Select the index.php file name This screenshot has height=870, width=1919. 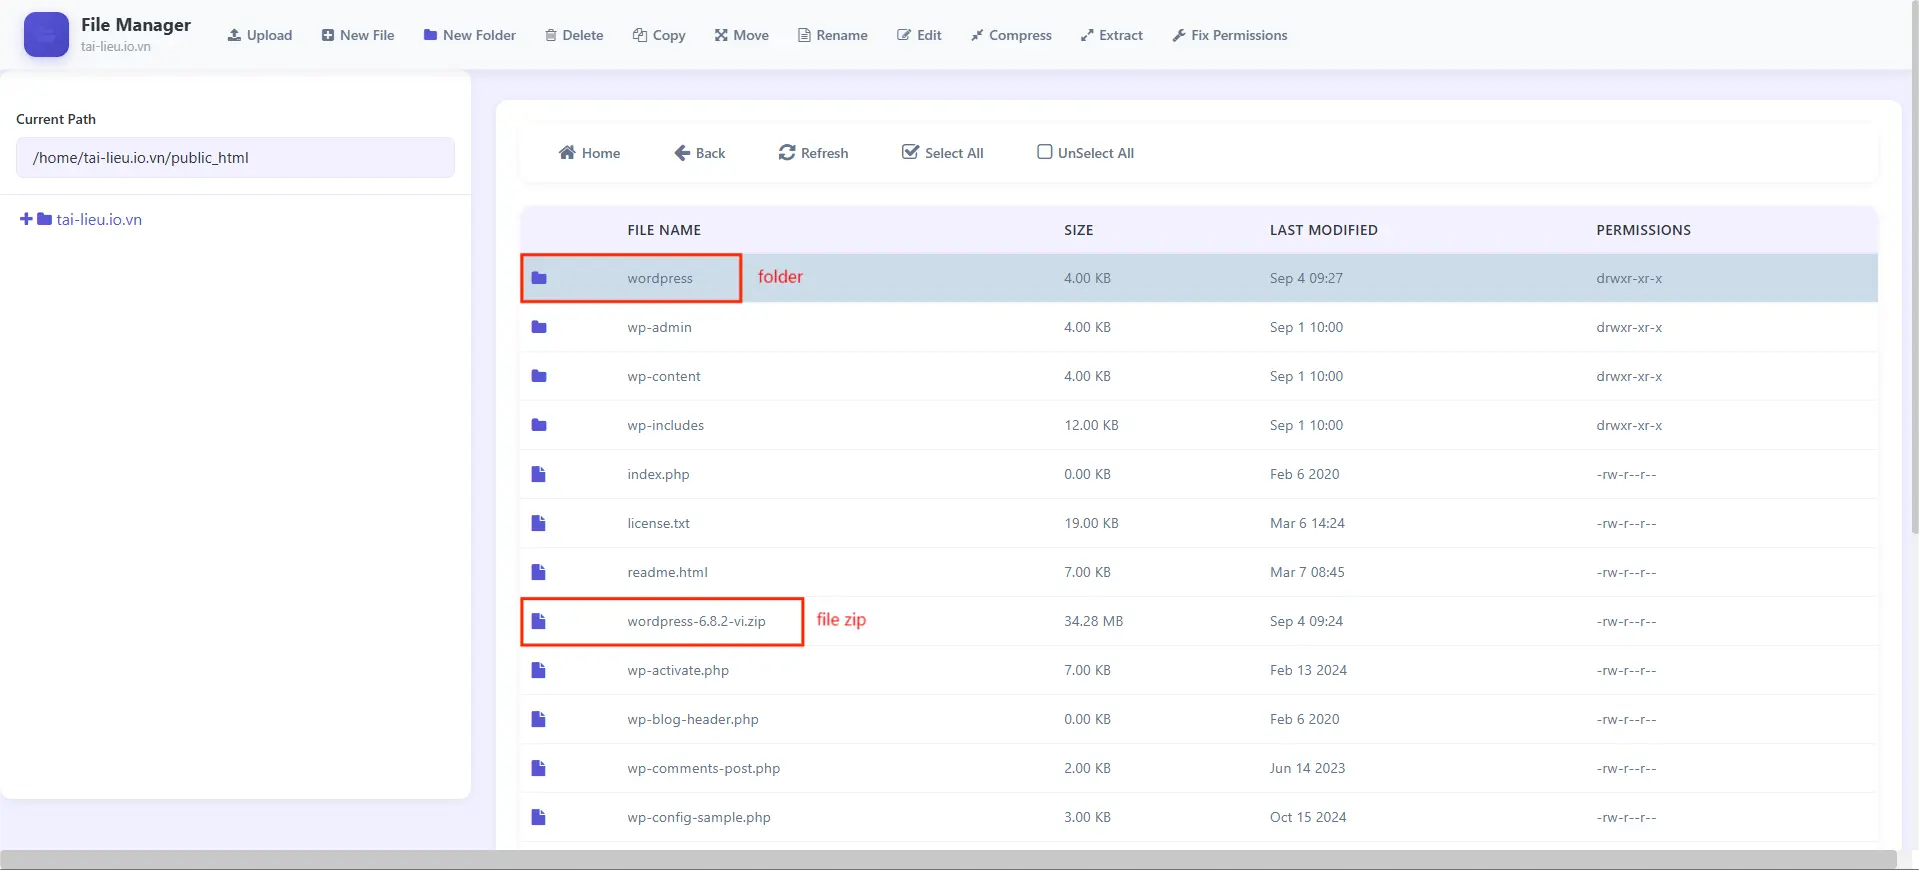658,474
